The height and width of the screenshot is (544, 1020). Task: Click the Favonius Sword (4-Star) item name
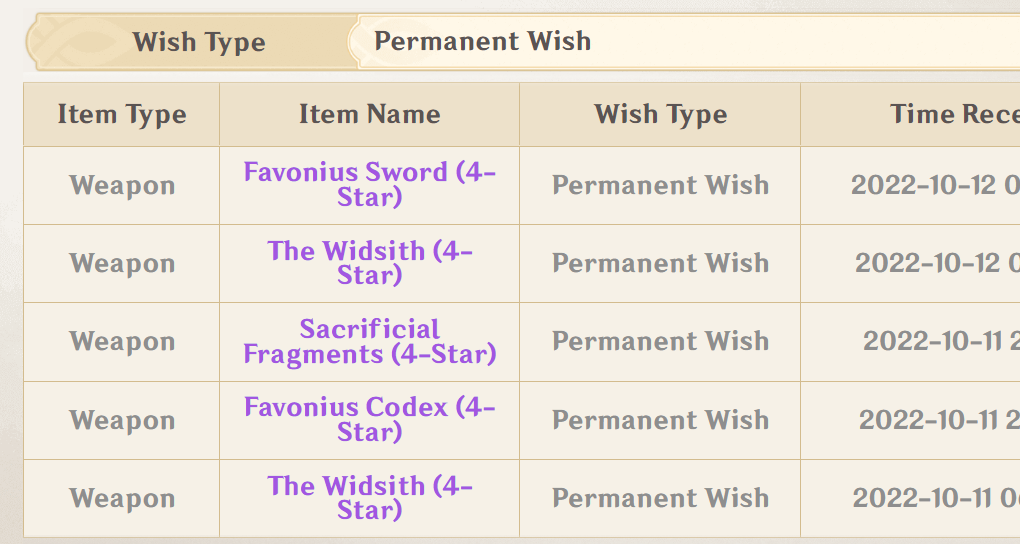369,185
